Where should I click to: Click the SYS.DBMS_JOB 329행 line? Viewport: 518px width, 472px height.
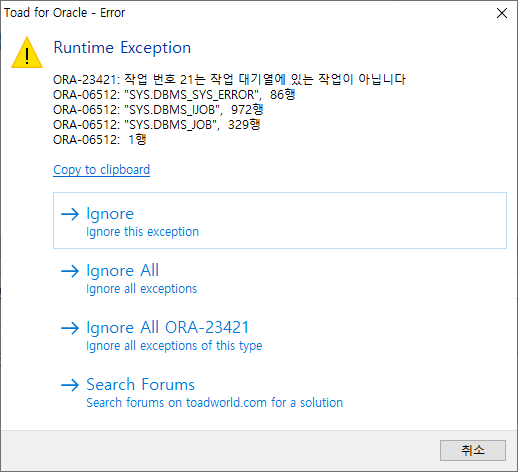pos(156,125)
